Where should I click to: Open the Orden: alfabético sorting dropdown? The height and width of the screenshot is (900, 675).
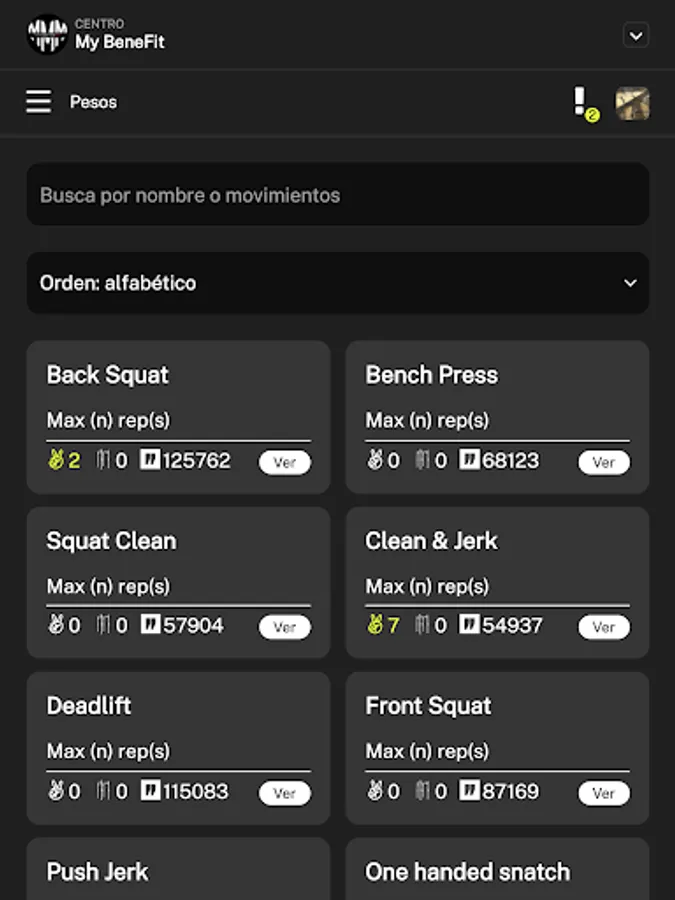[x=337, y=283]
